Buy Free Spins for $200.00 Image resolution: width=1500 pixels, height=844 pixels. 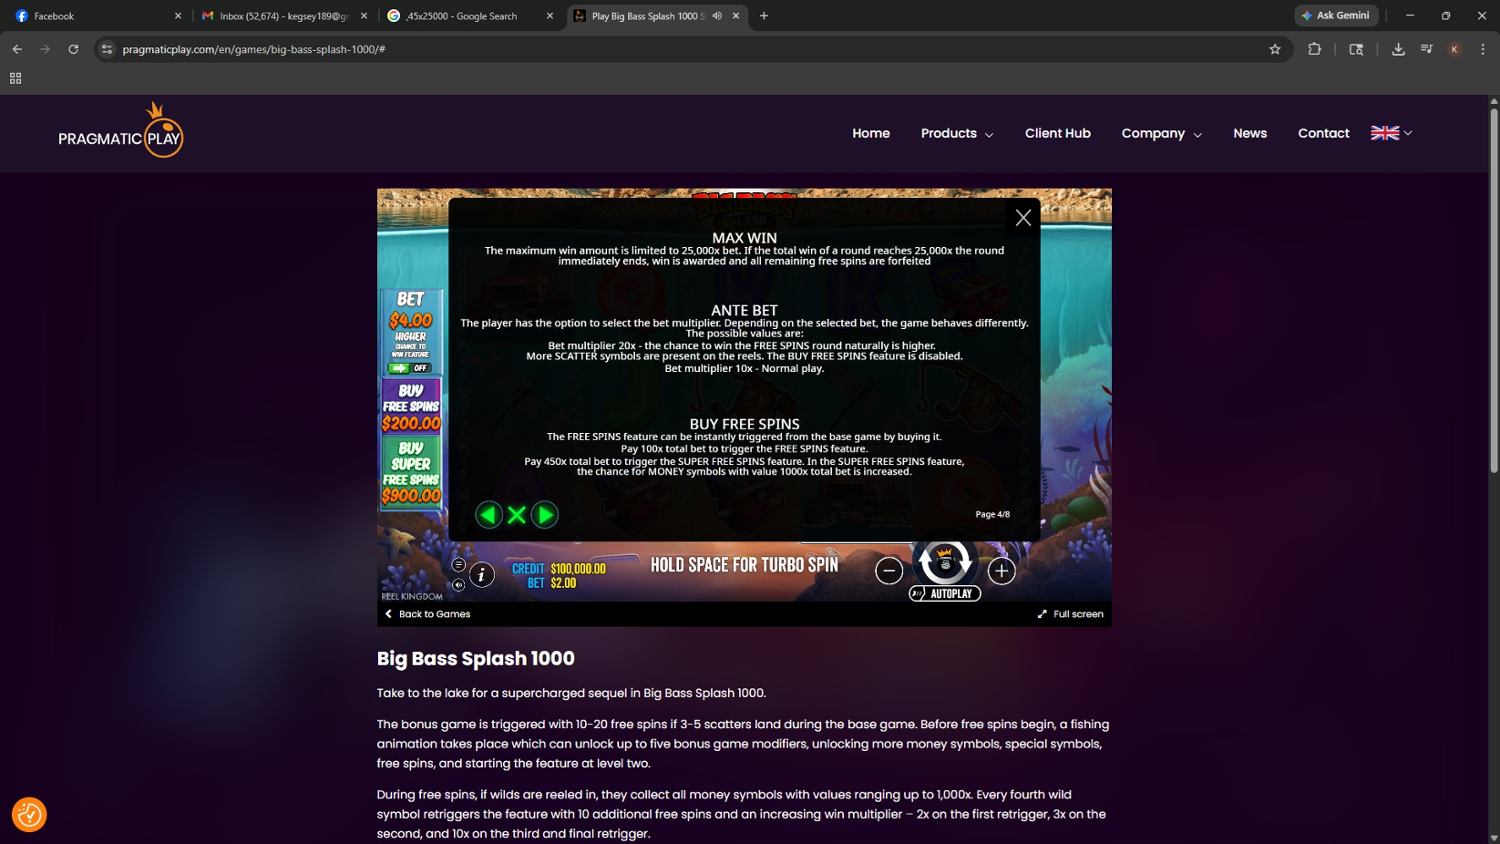(411, 406)
